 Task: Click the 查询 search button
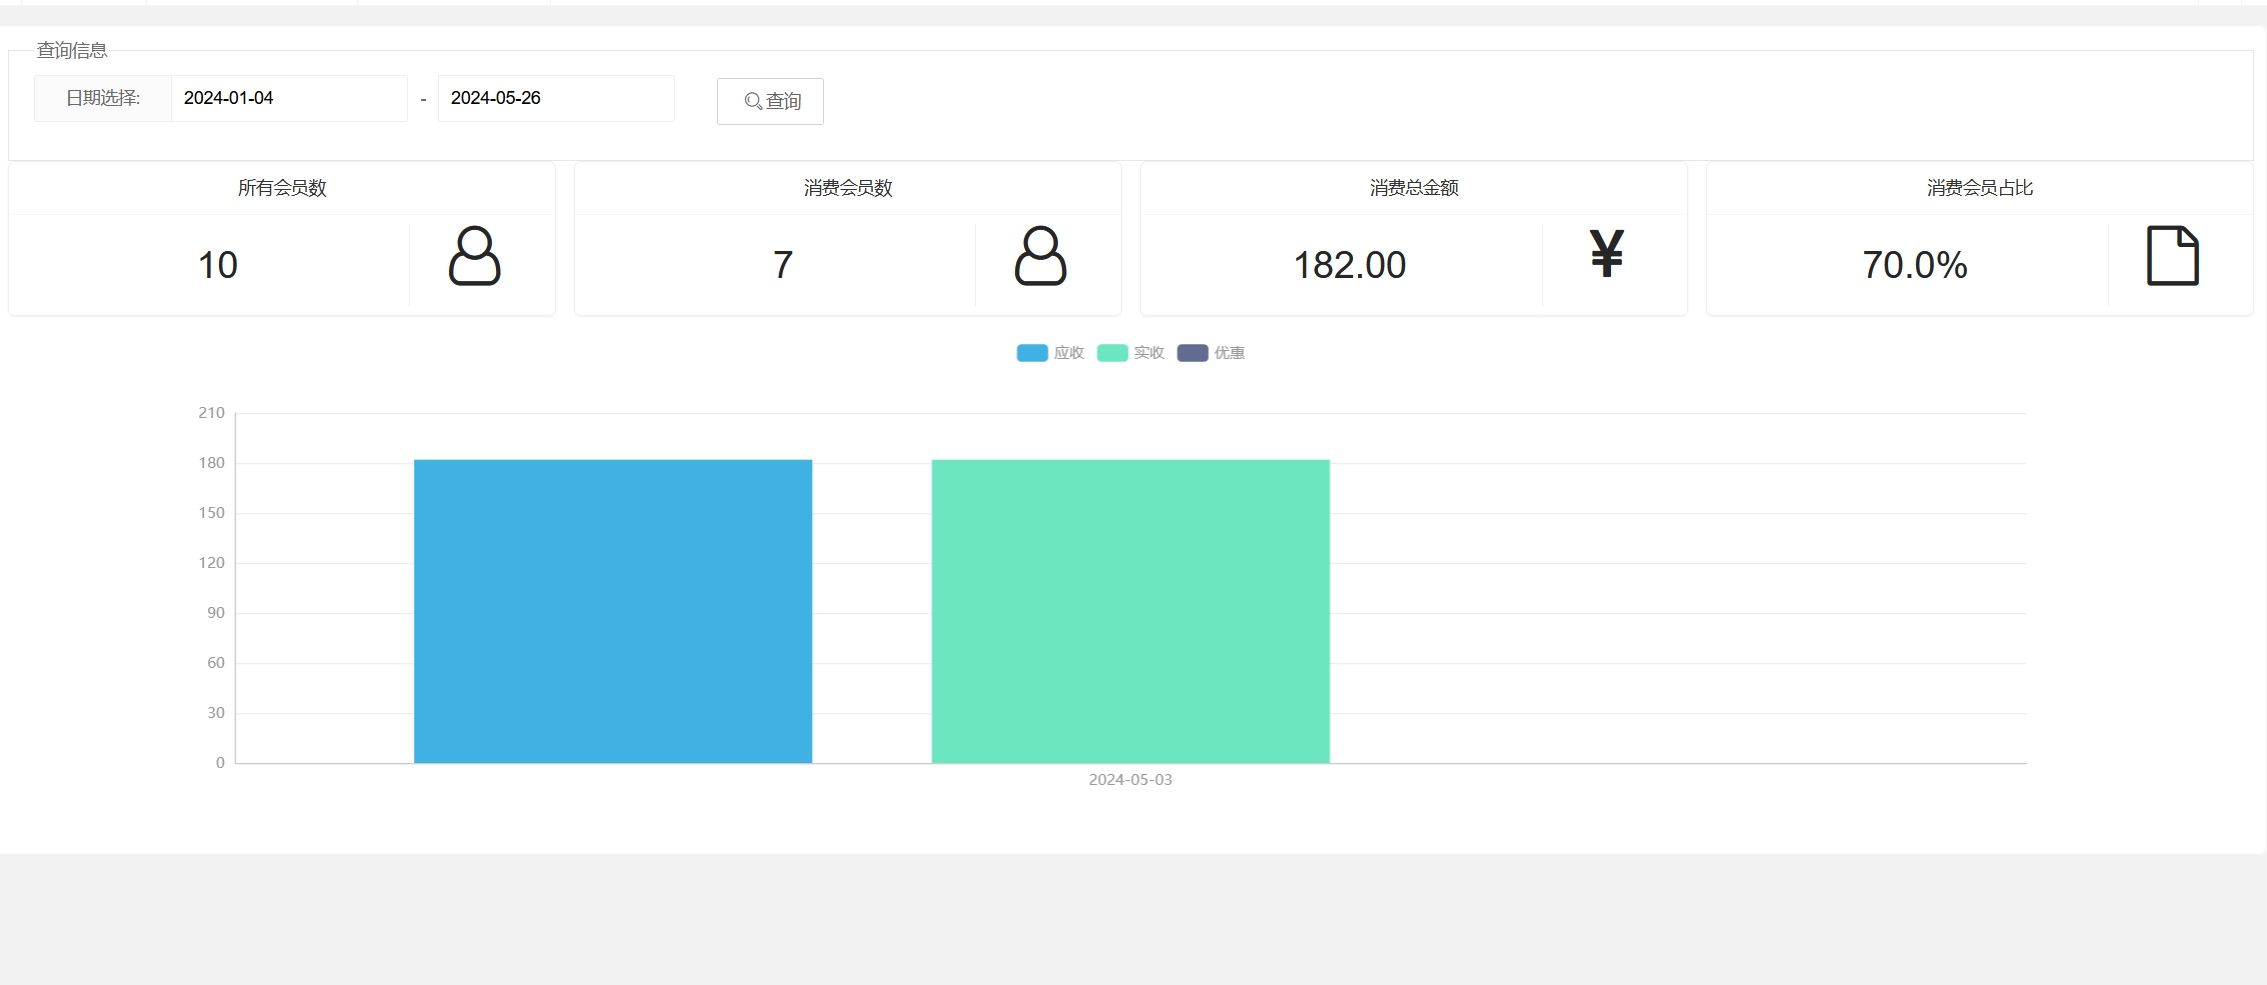[x=770, y=101]
